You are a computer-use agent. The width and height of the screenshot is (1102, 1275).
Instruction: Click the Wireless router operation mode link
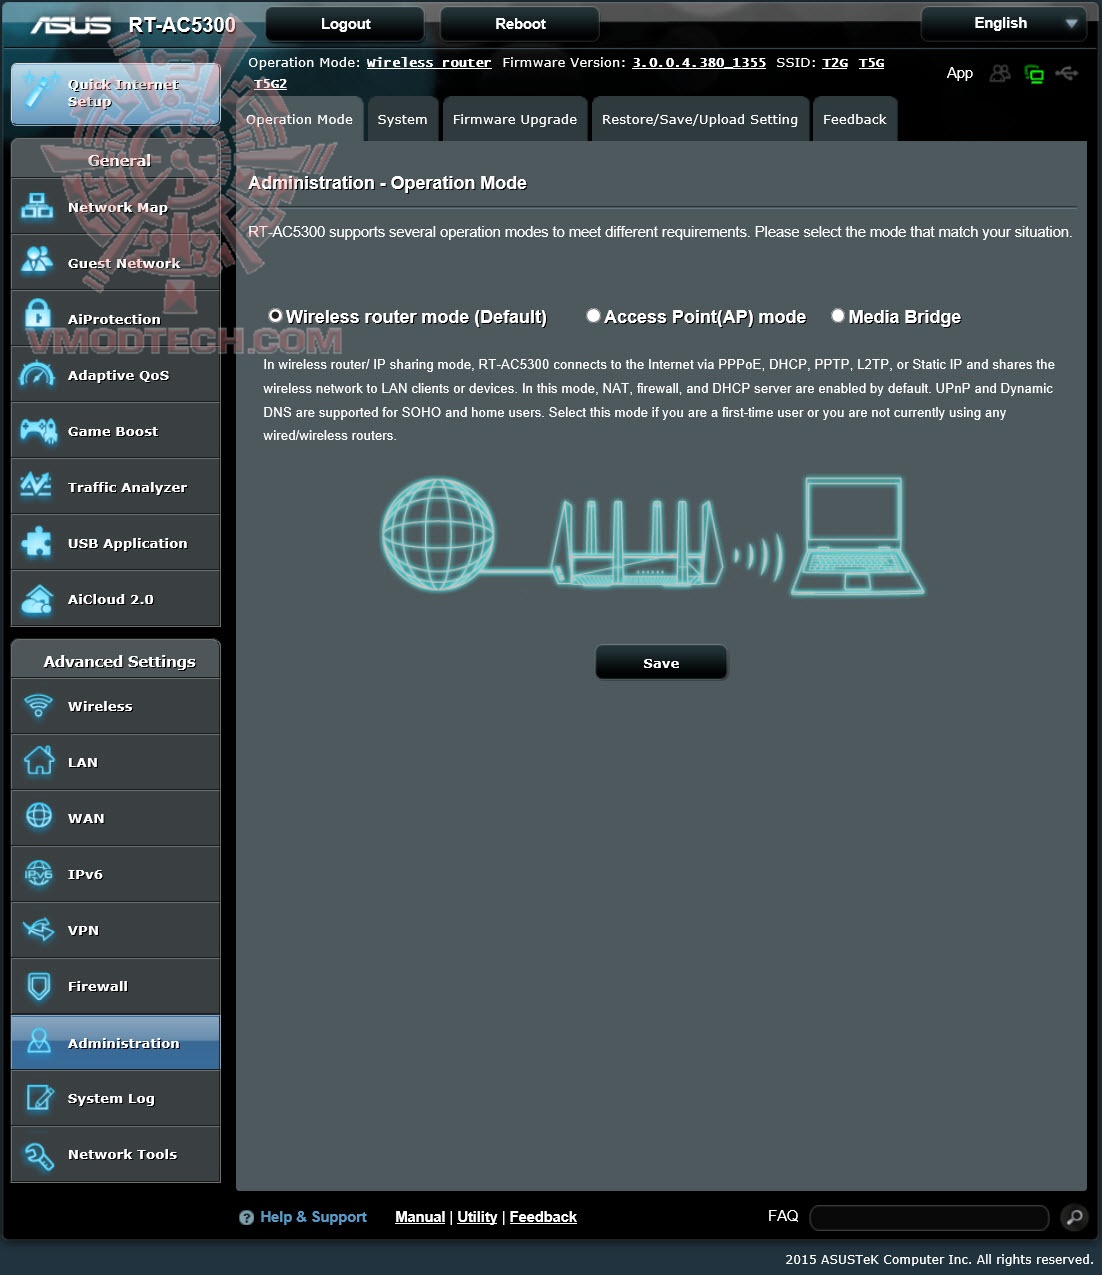(429, 62)
